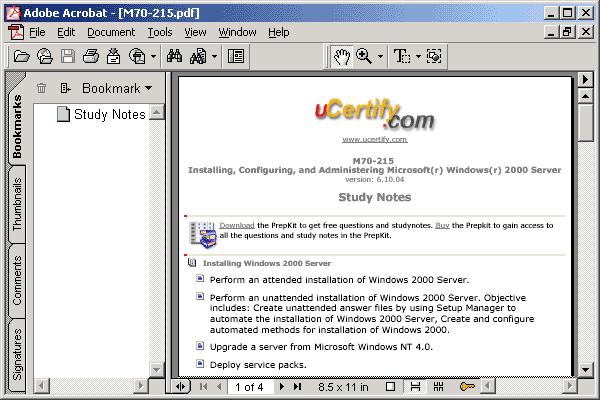Viewport: 600px width, 400px height.
Task: Click the bookmarks panel scroll left arrow
Action: click(x=41, y=386)
